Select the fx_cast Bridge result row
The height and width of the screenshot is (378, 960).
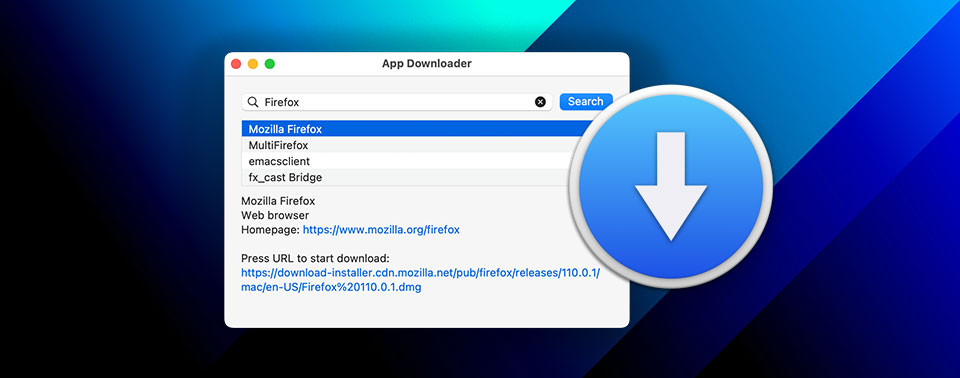click(406, 177)
